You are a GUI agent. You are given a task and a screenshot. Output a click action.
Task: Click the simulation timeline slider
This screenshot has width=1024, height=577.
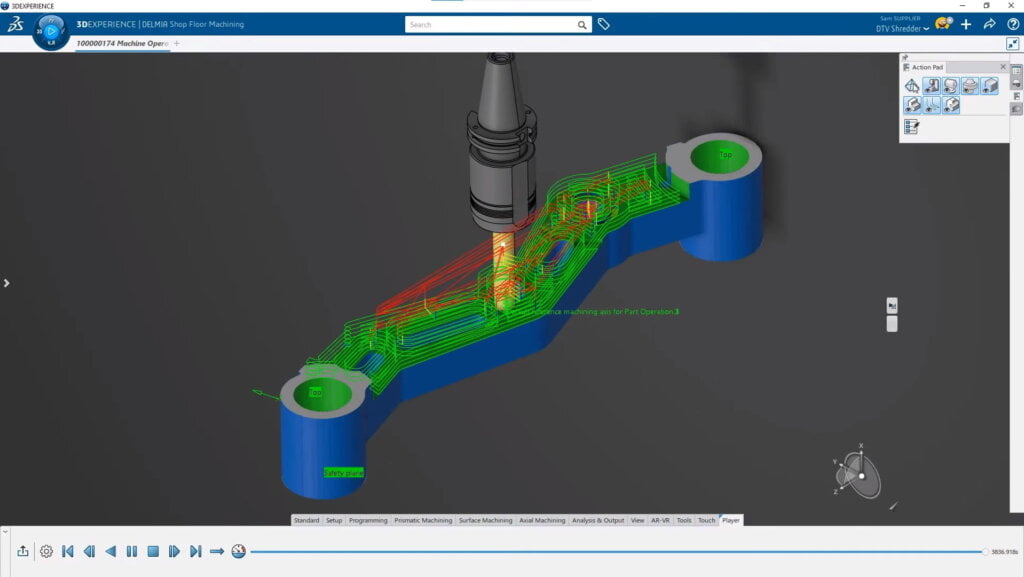tap(615, 551)
